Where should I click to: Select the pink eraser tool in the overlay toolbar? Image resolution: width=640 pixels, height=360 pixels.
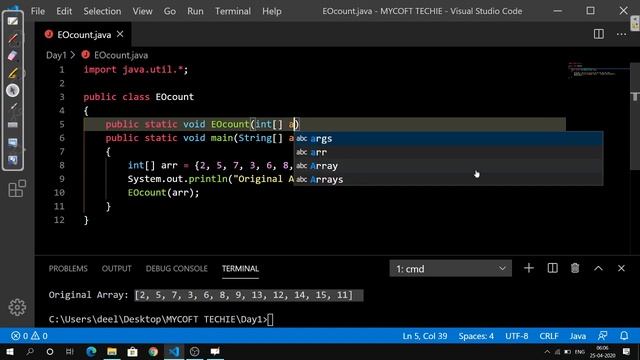pos(13,56)
